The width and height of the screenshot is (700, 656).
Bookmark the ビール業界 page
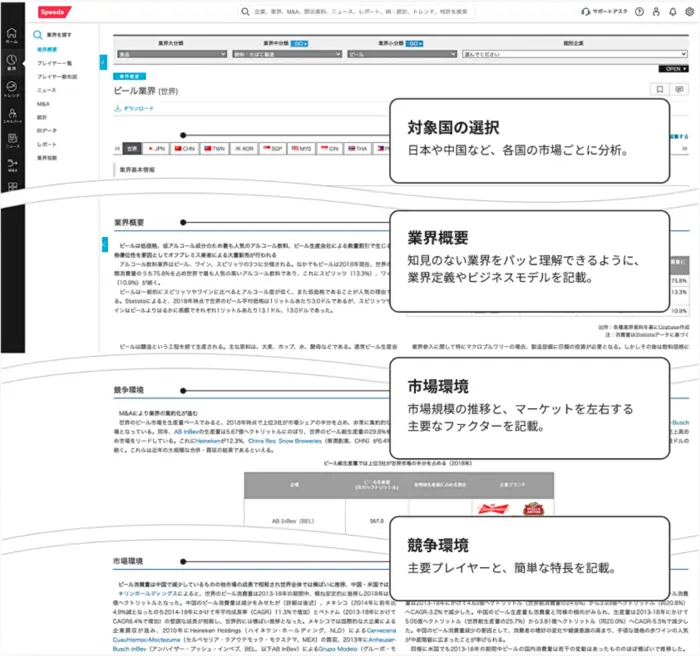coord(659,89)
